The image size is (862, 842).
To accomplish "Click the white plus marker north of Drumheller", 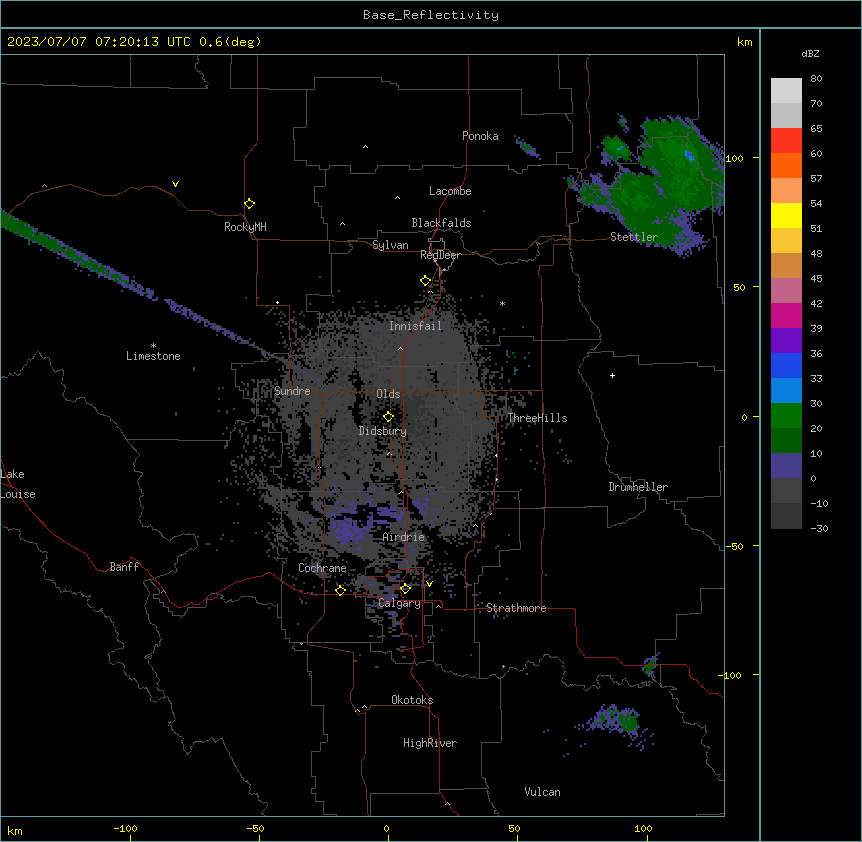I will (612, 375).
